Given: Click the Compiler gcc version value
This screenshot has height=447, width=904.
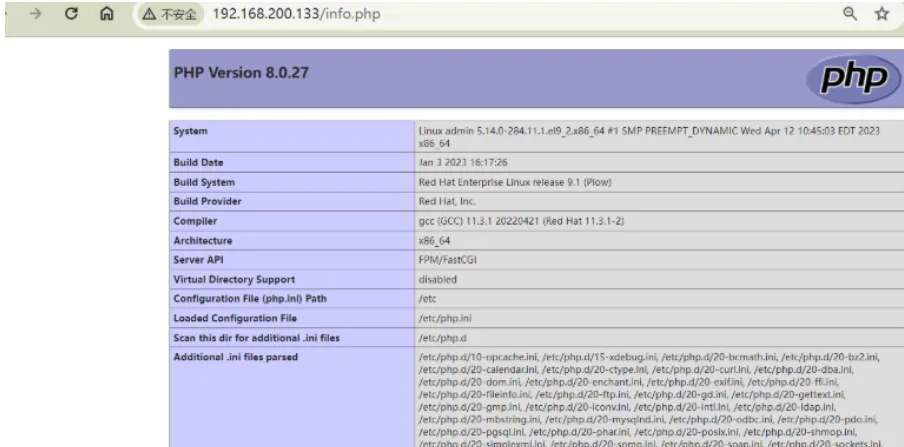Looking at the screenshot, I should point(521,221).
